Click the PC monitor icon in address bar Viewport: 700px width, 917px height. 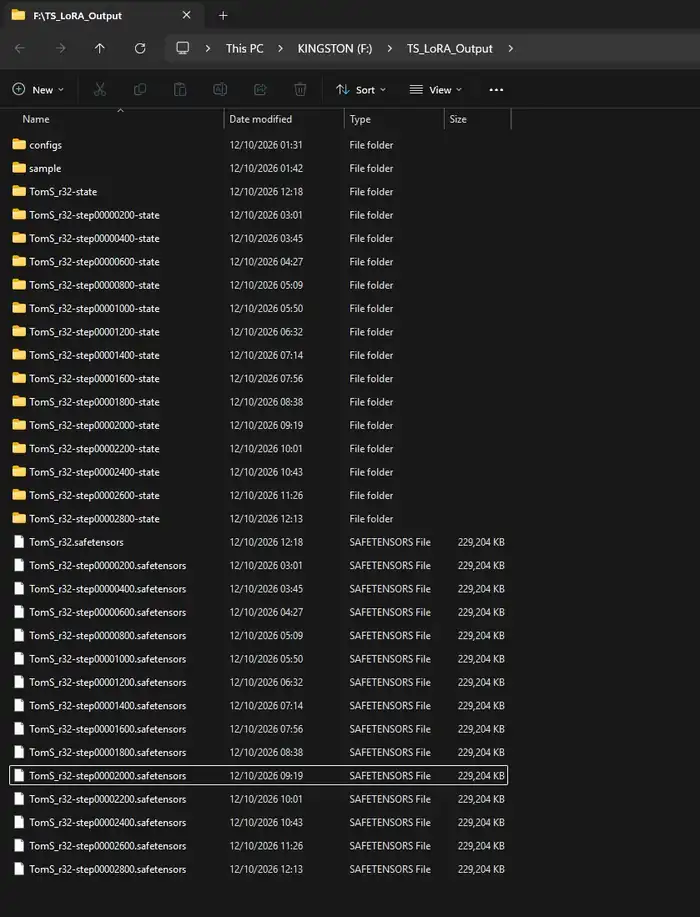[182, 48]
